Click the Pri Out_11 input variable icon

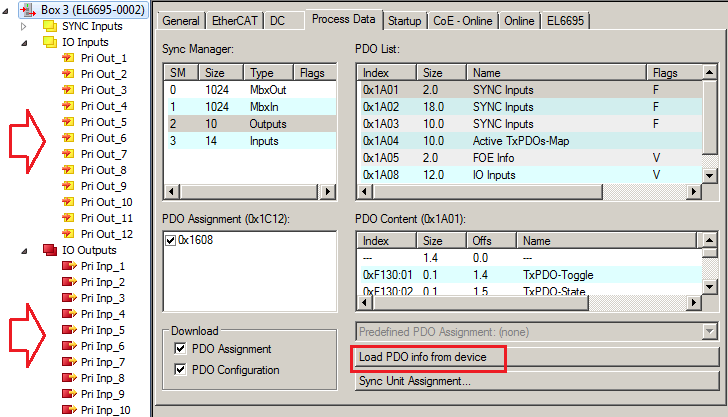coord(68,218)
